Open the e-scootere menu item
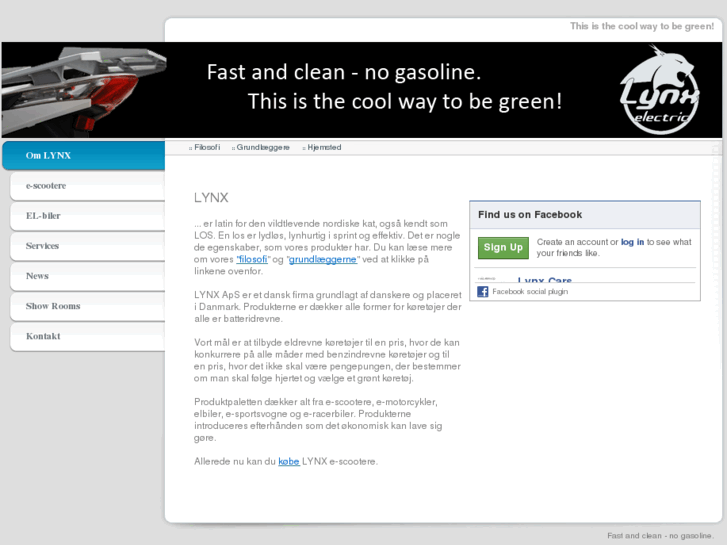The width and height of the screenshot is (727, 545). (x=88, y=186)
